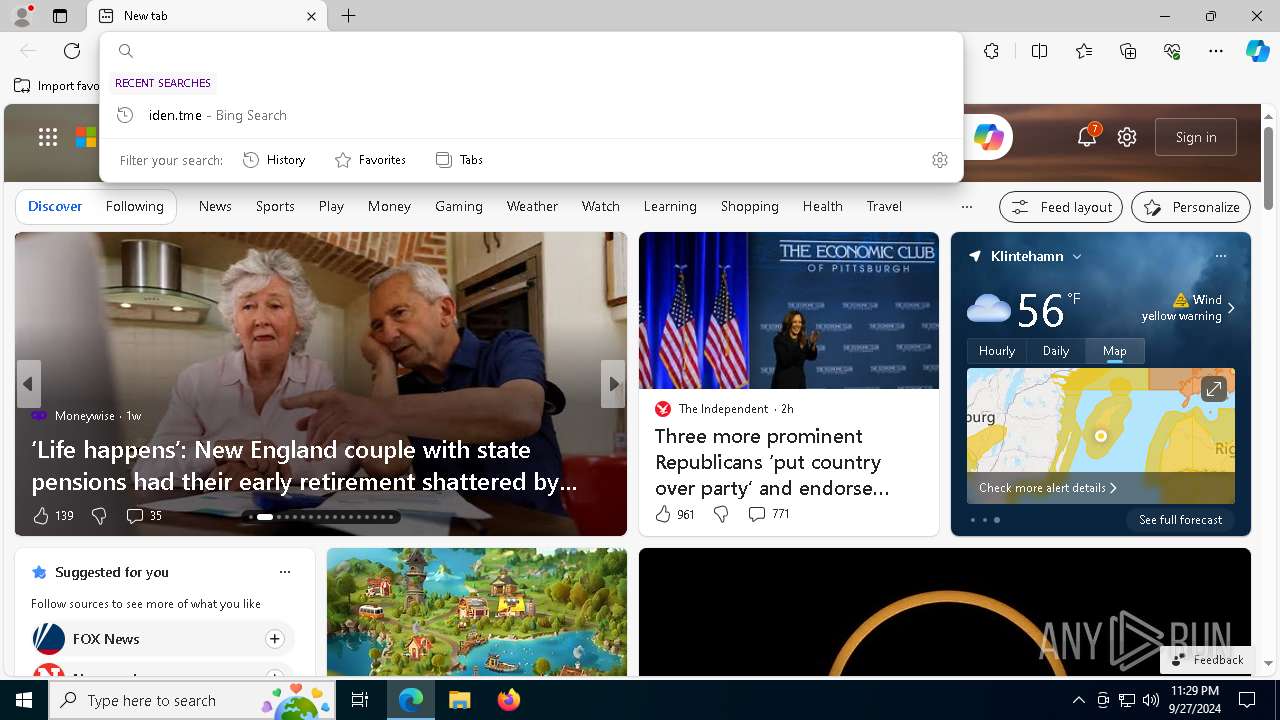The width and height of the screenshot is (1280, 720).
Task: Expand more feed categories ellipsis
Action: [966, 207]
